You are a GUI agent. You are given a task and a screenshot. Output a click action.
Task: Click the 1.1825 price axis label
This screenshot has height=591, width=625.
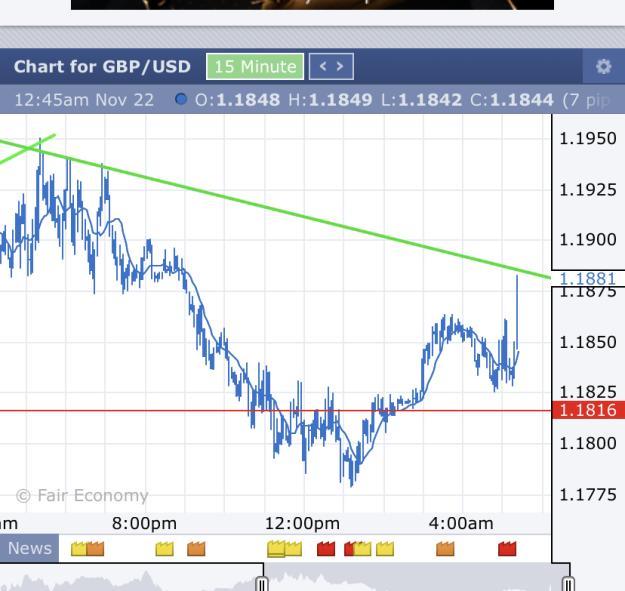pos(588,392)
